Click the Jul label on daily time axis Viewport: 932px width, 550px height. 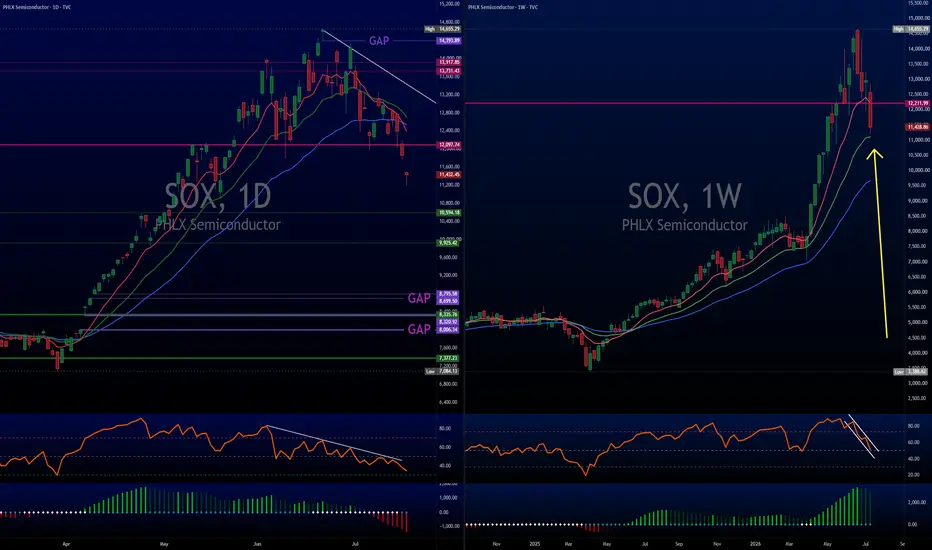[355, 543]
